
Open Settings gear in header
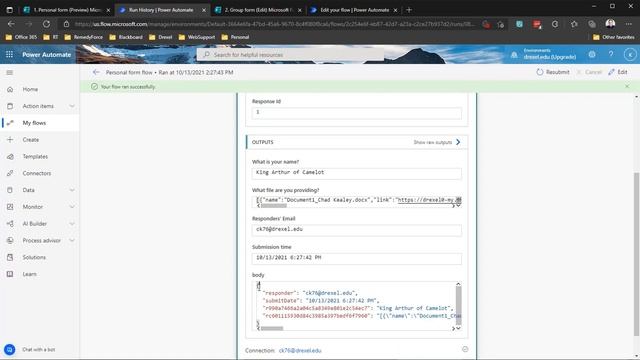point(592,54)
